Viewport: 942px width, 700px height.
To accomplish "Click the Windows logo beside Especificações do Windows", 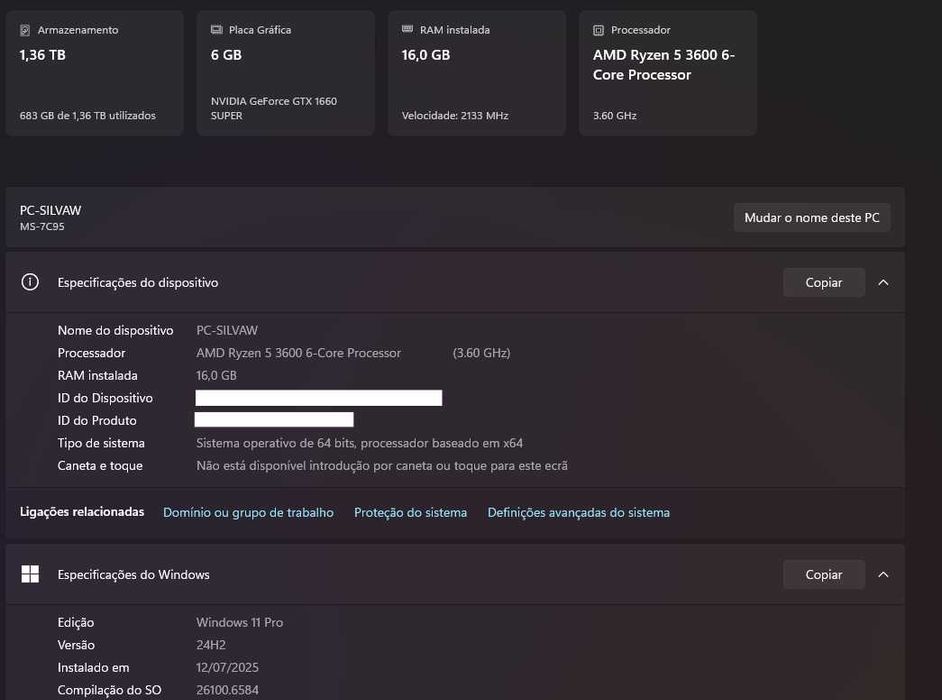I will click(x=30, y=574).
